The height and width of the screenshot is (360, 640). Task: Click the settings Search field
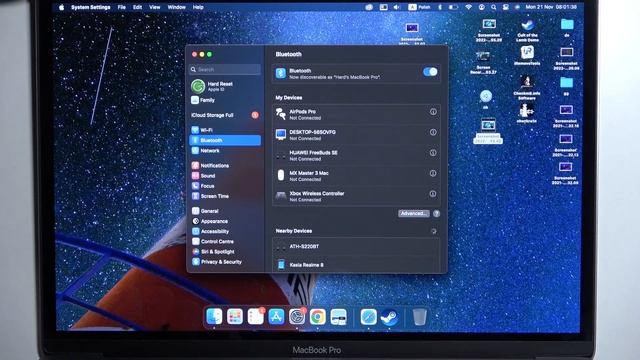click(x=225, y=69)
